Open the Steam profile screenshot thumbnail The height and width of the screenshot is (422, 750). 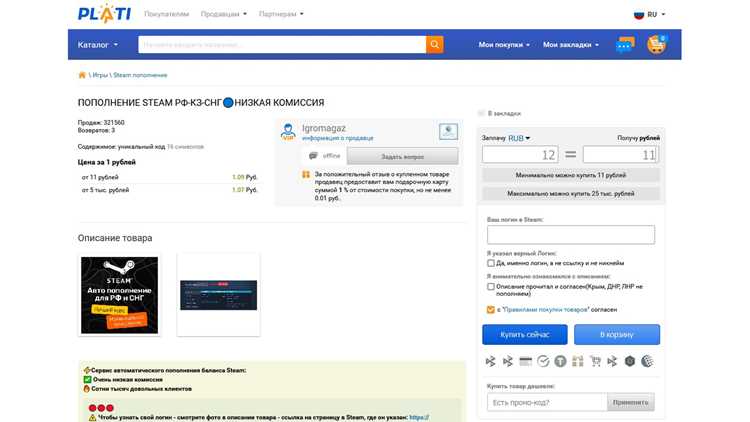(x=219, y=295)
